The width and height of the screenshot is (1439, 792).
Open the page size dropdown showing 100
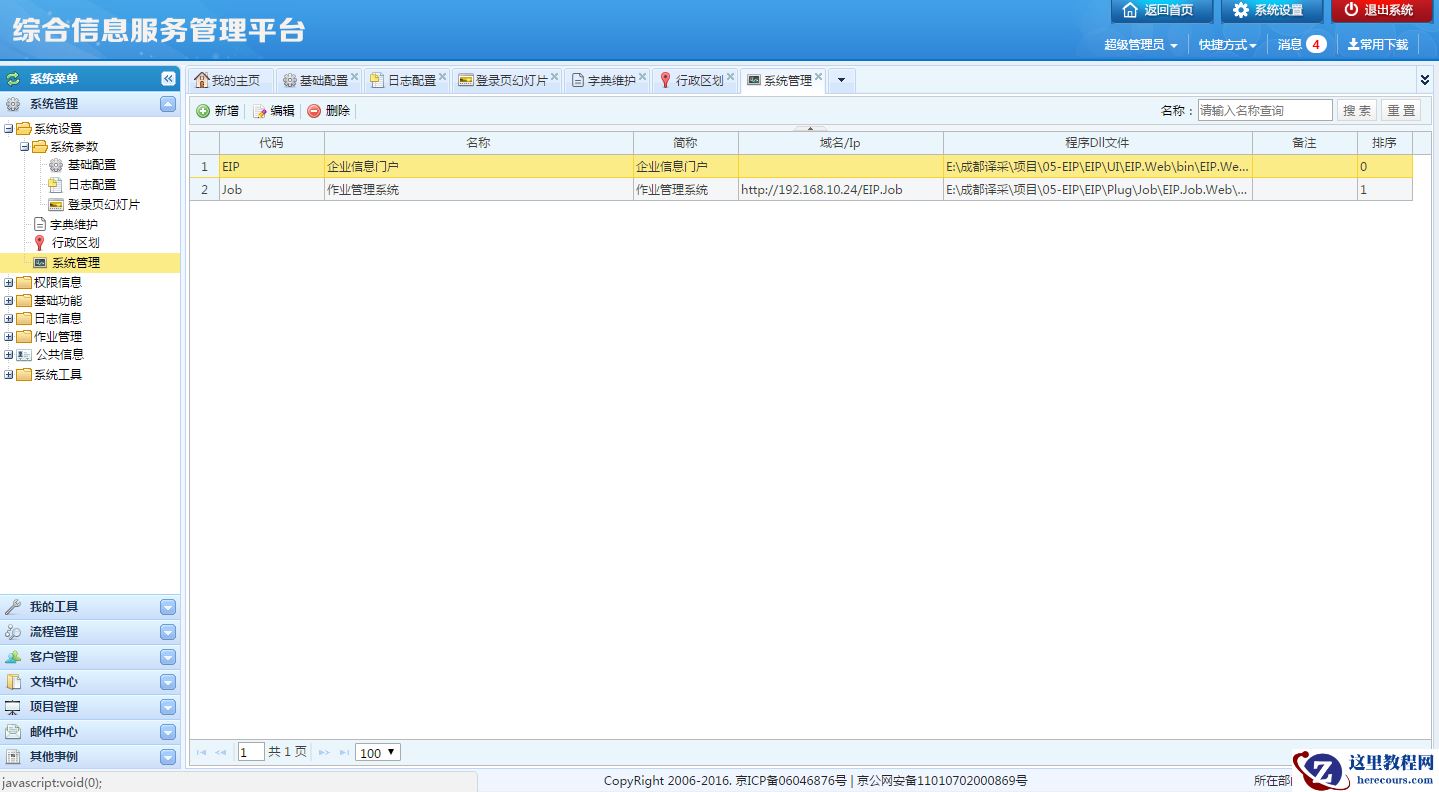[378, 752]
